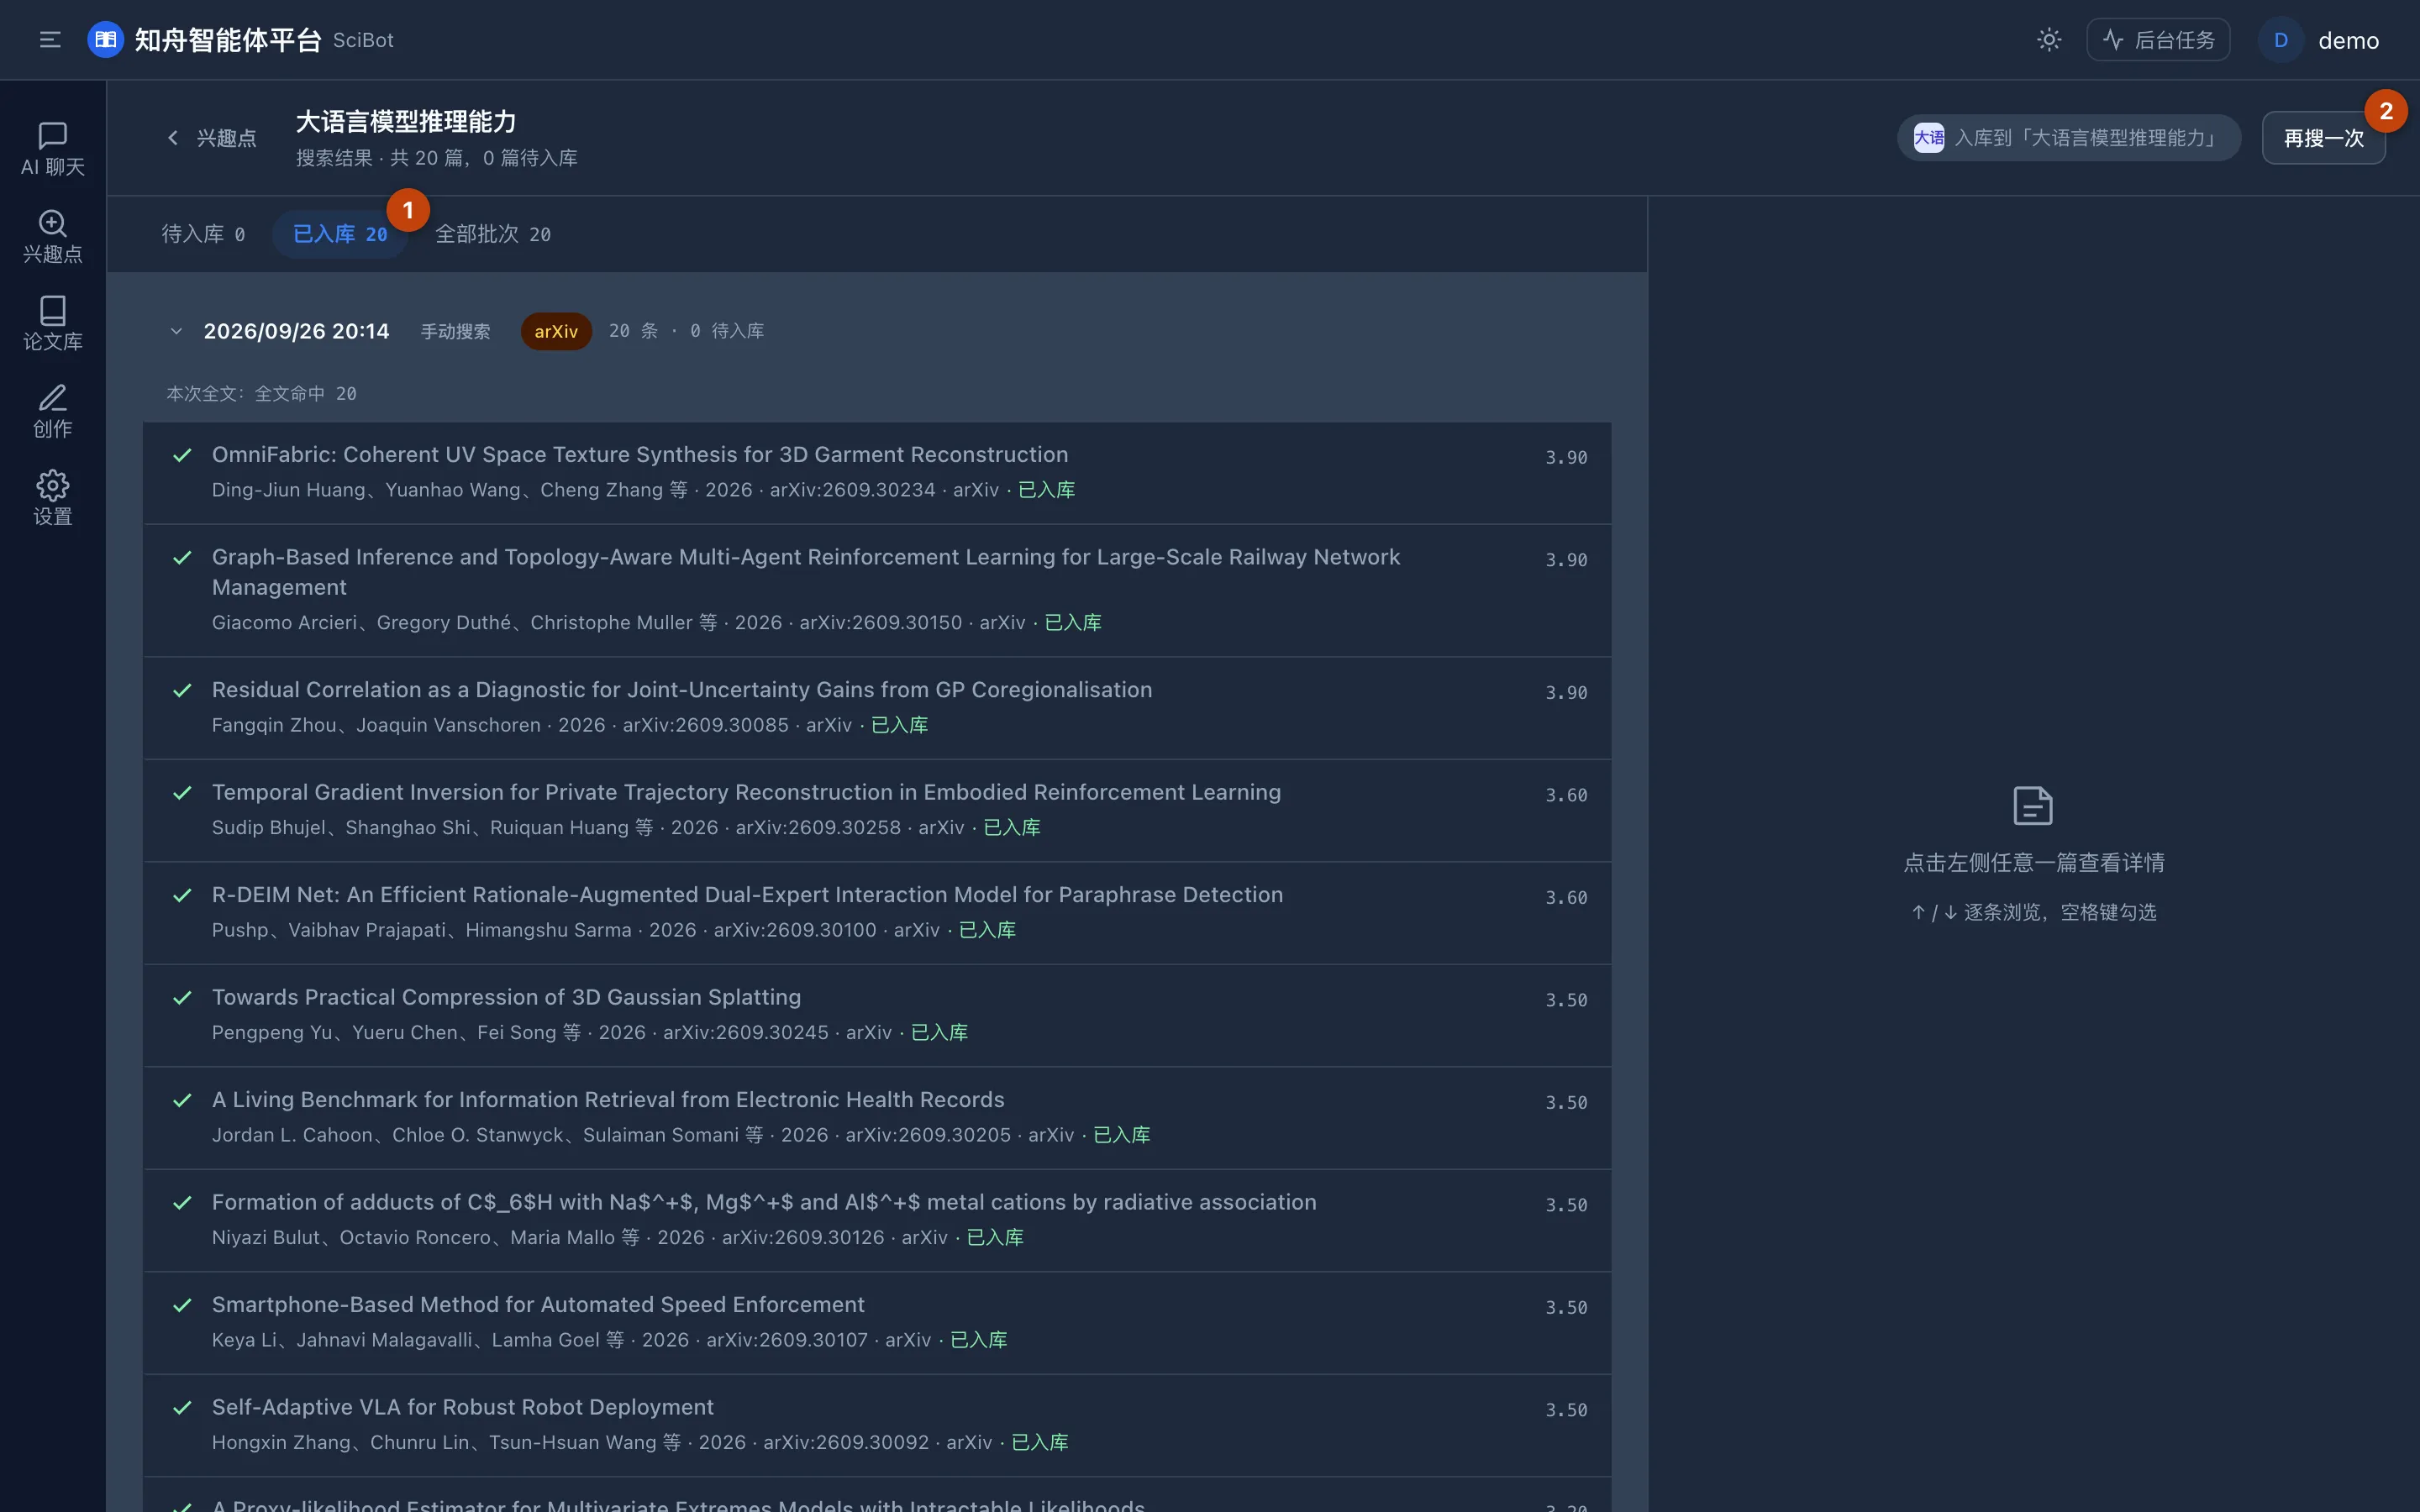The height and width of the screenshot is (1512, 2420).
Task: Open the Living Benchmark Electronic Health Records paper
Action: coord(876,1118)
